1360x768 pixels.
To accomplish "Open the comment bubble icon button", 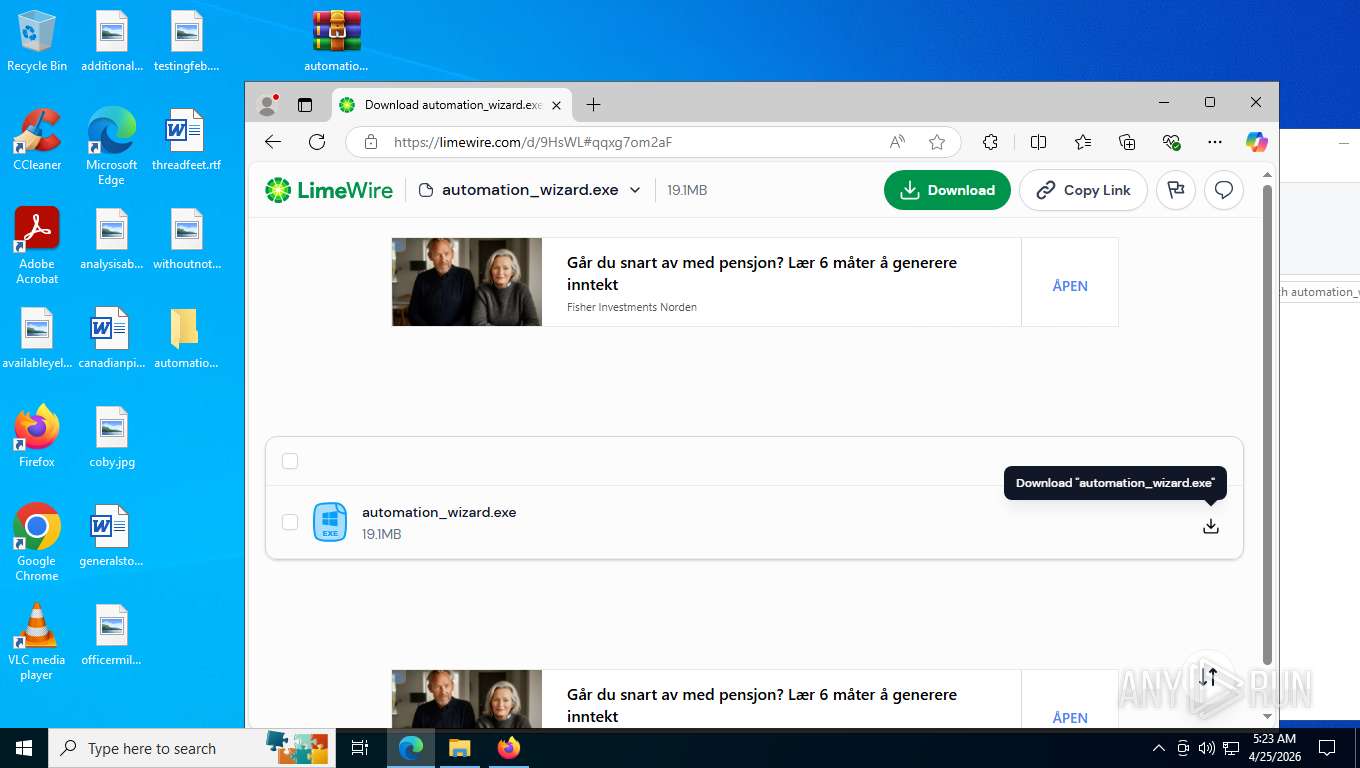I will tap(1224, 190).
